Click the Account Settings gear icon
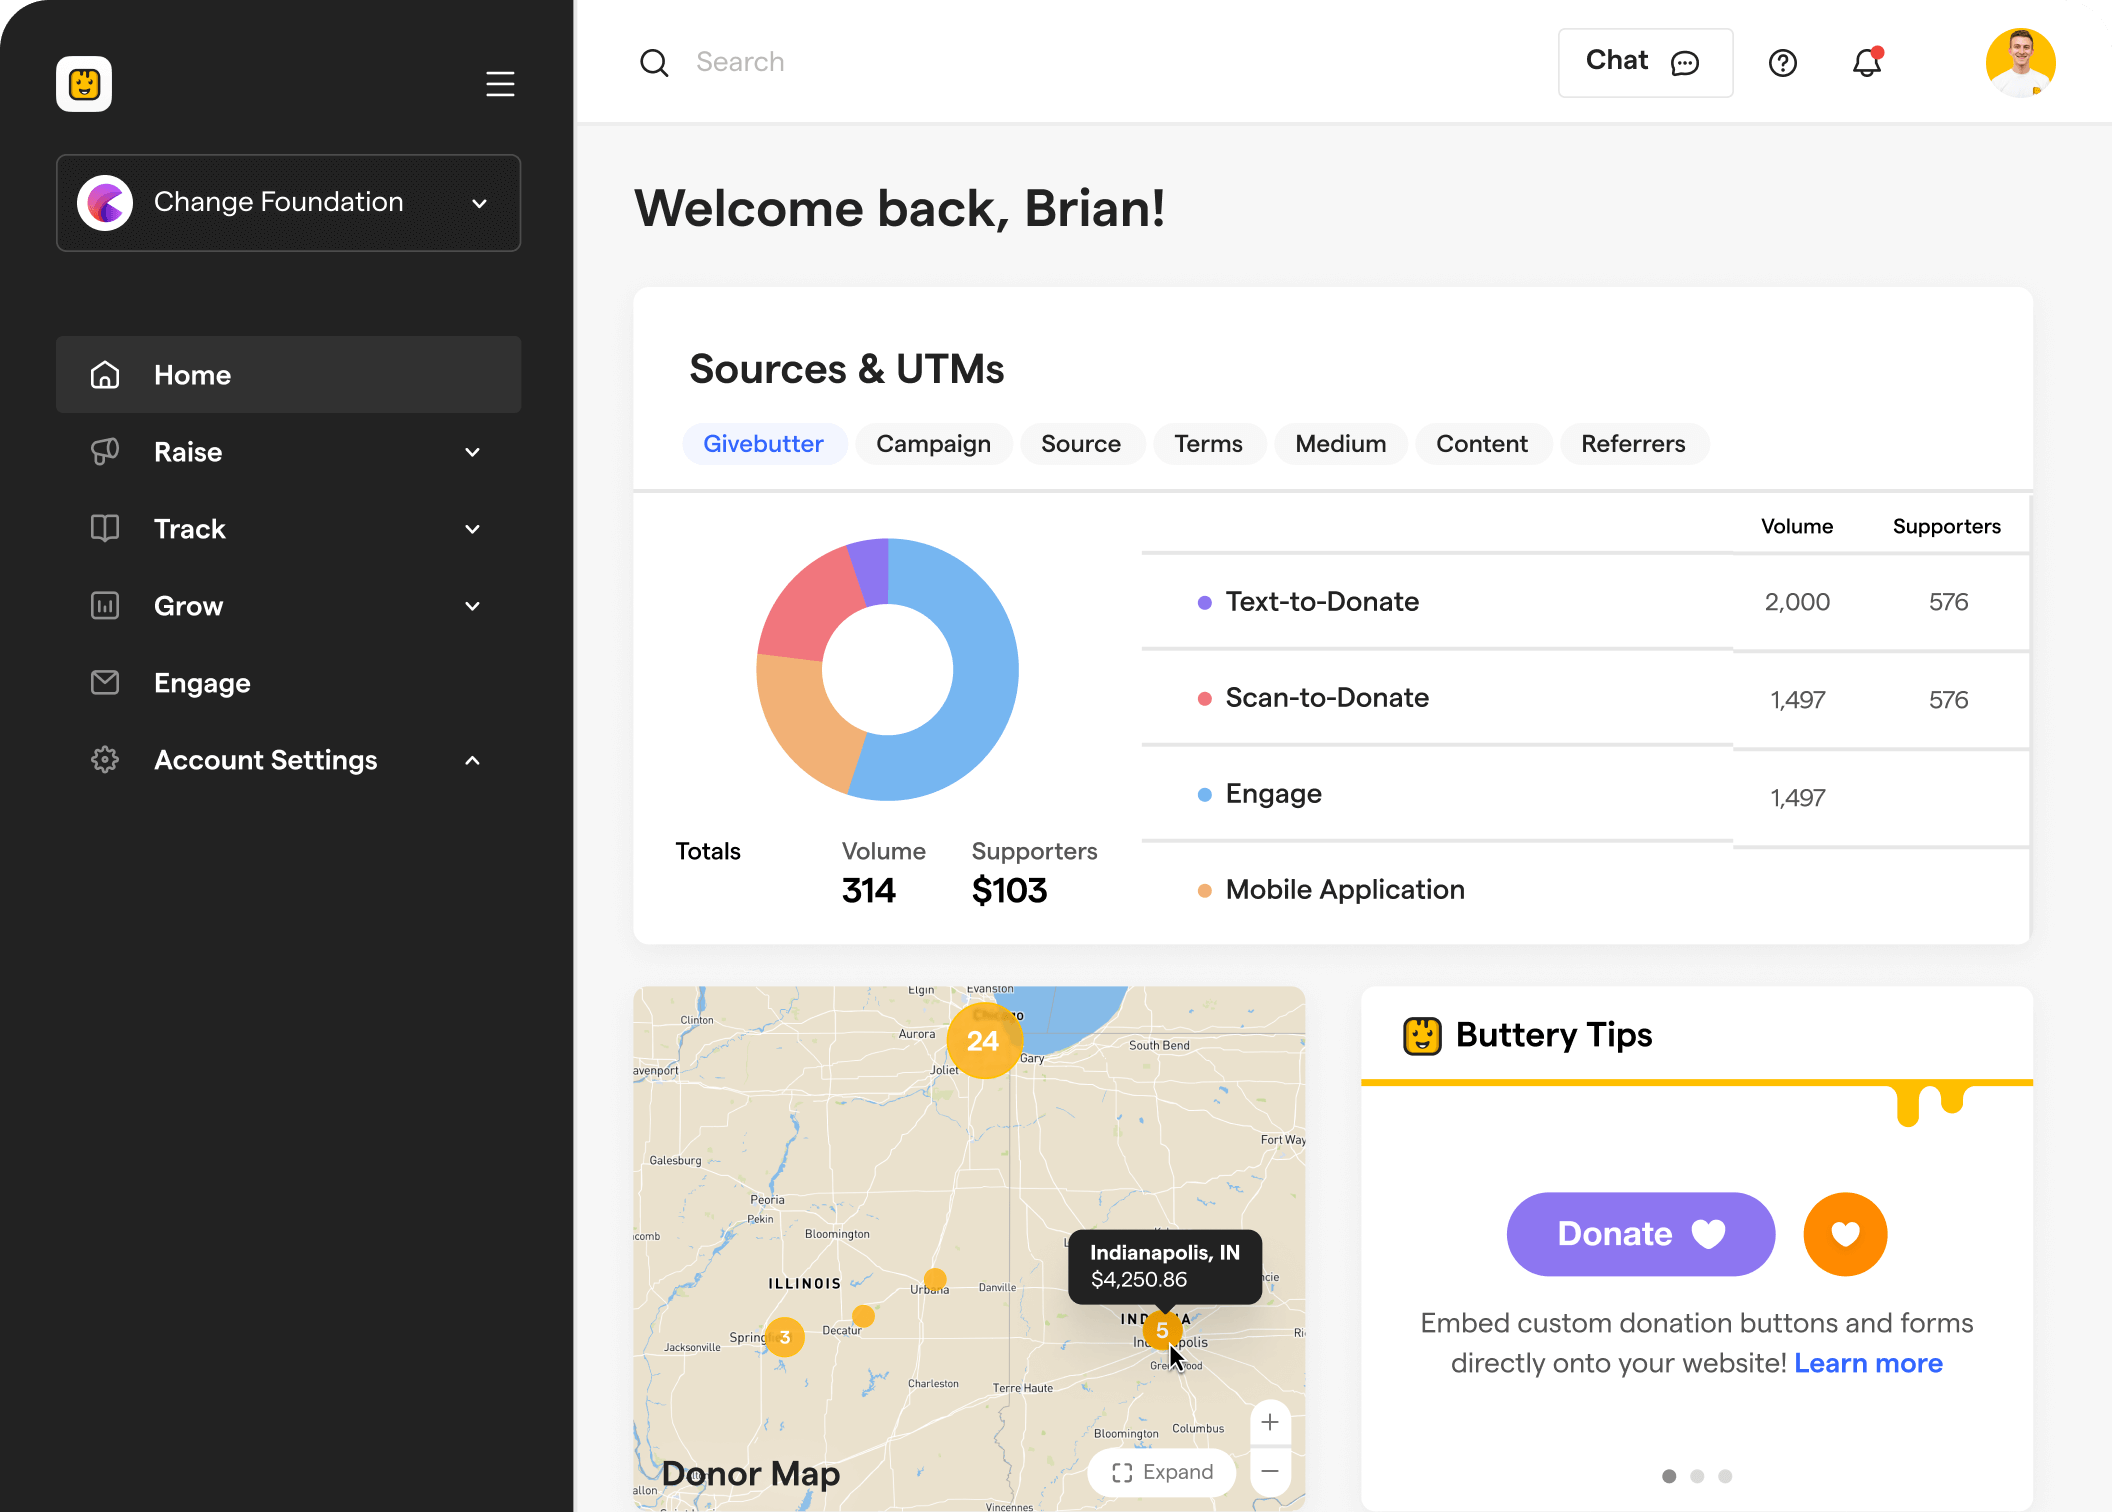The image size is (2112, 1512). (105, 760)
